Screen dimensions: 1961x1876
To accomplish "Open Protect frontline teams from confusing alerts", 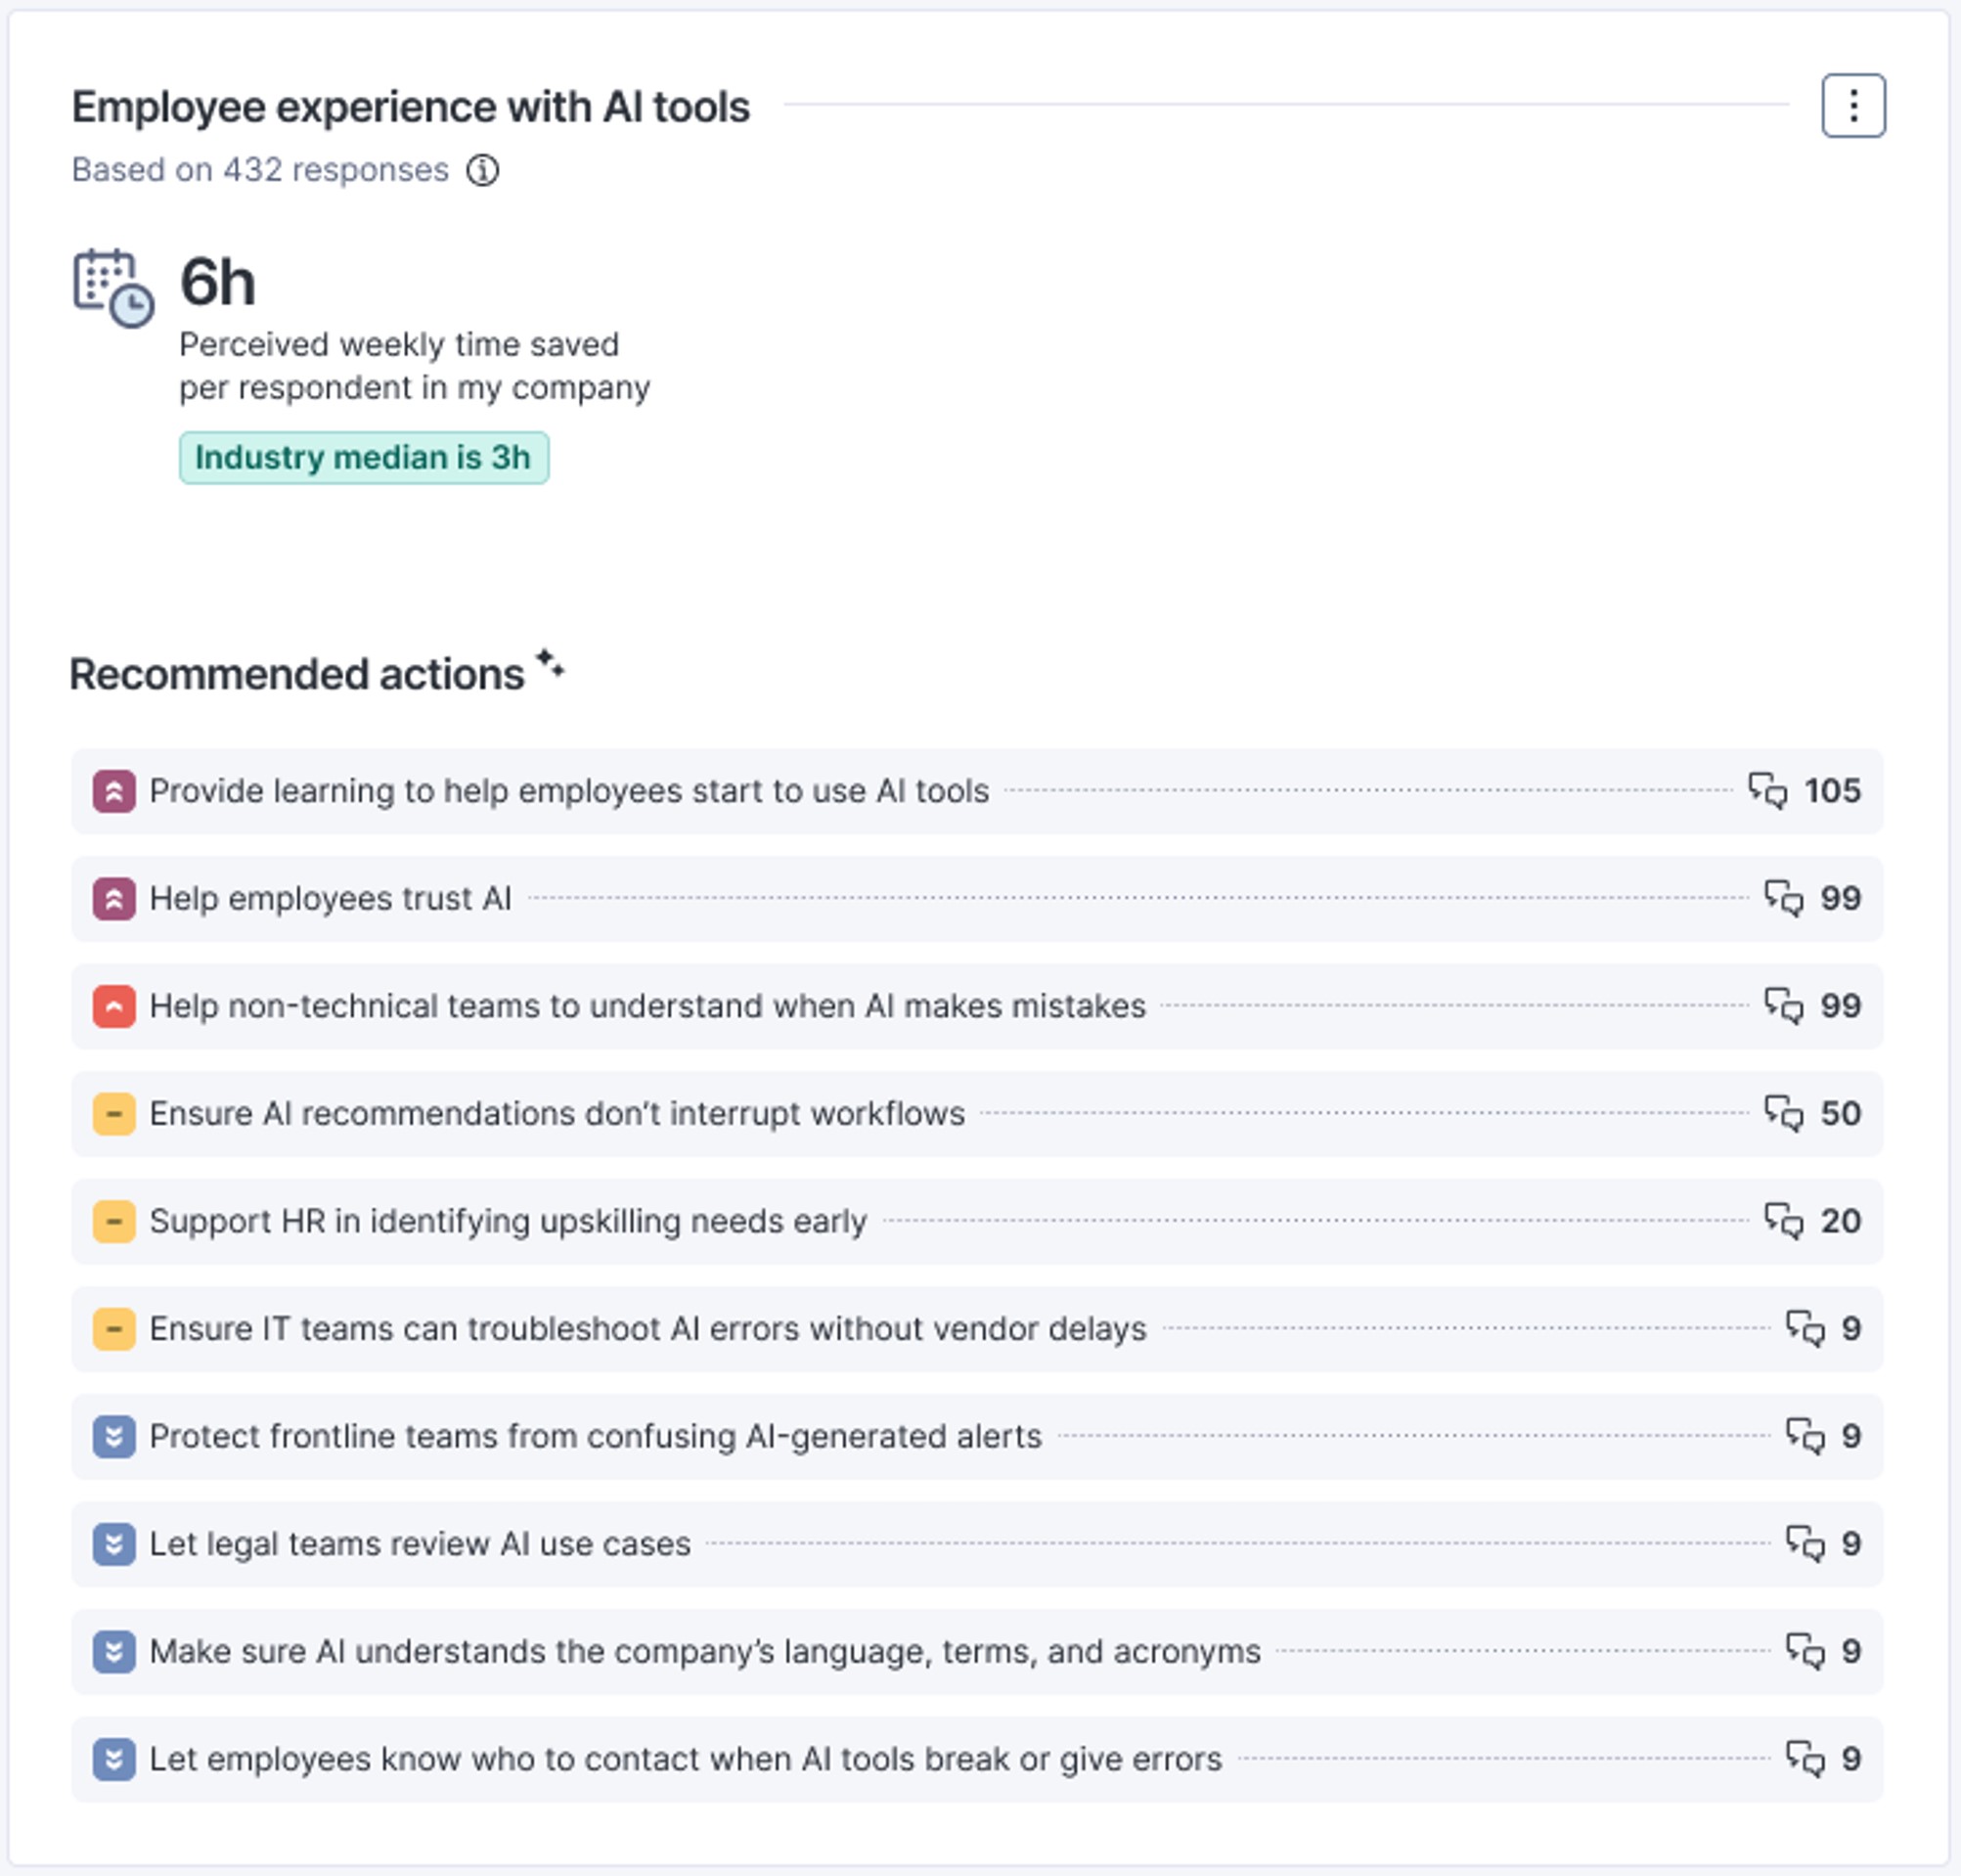I will (595, 1436).
